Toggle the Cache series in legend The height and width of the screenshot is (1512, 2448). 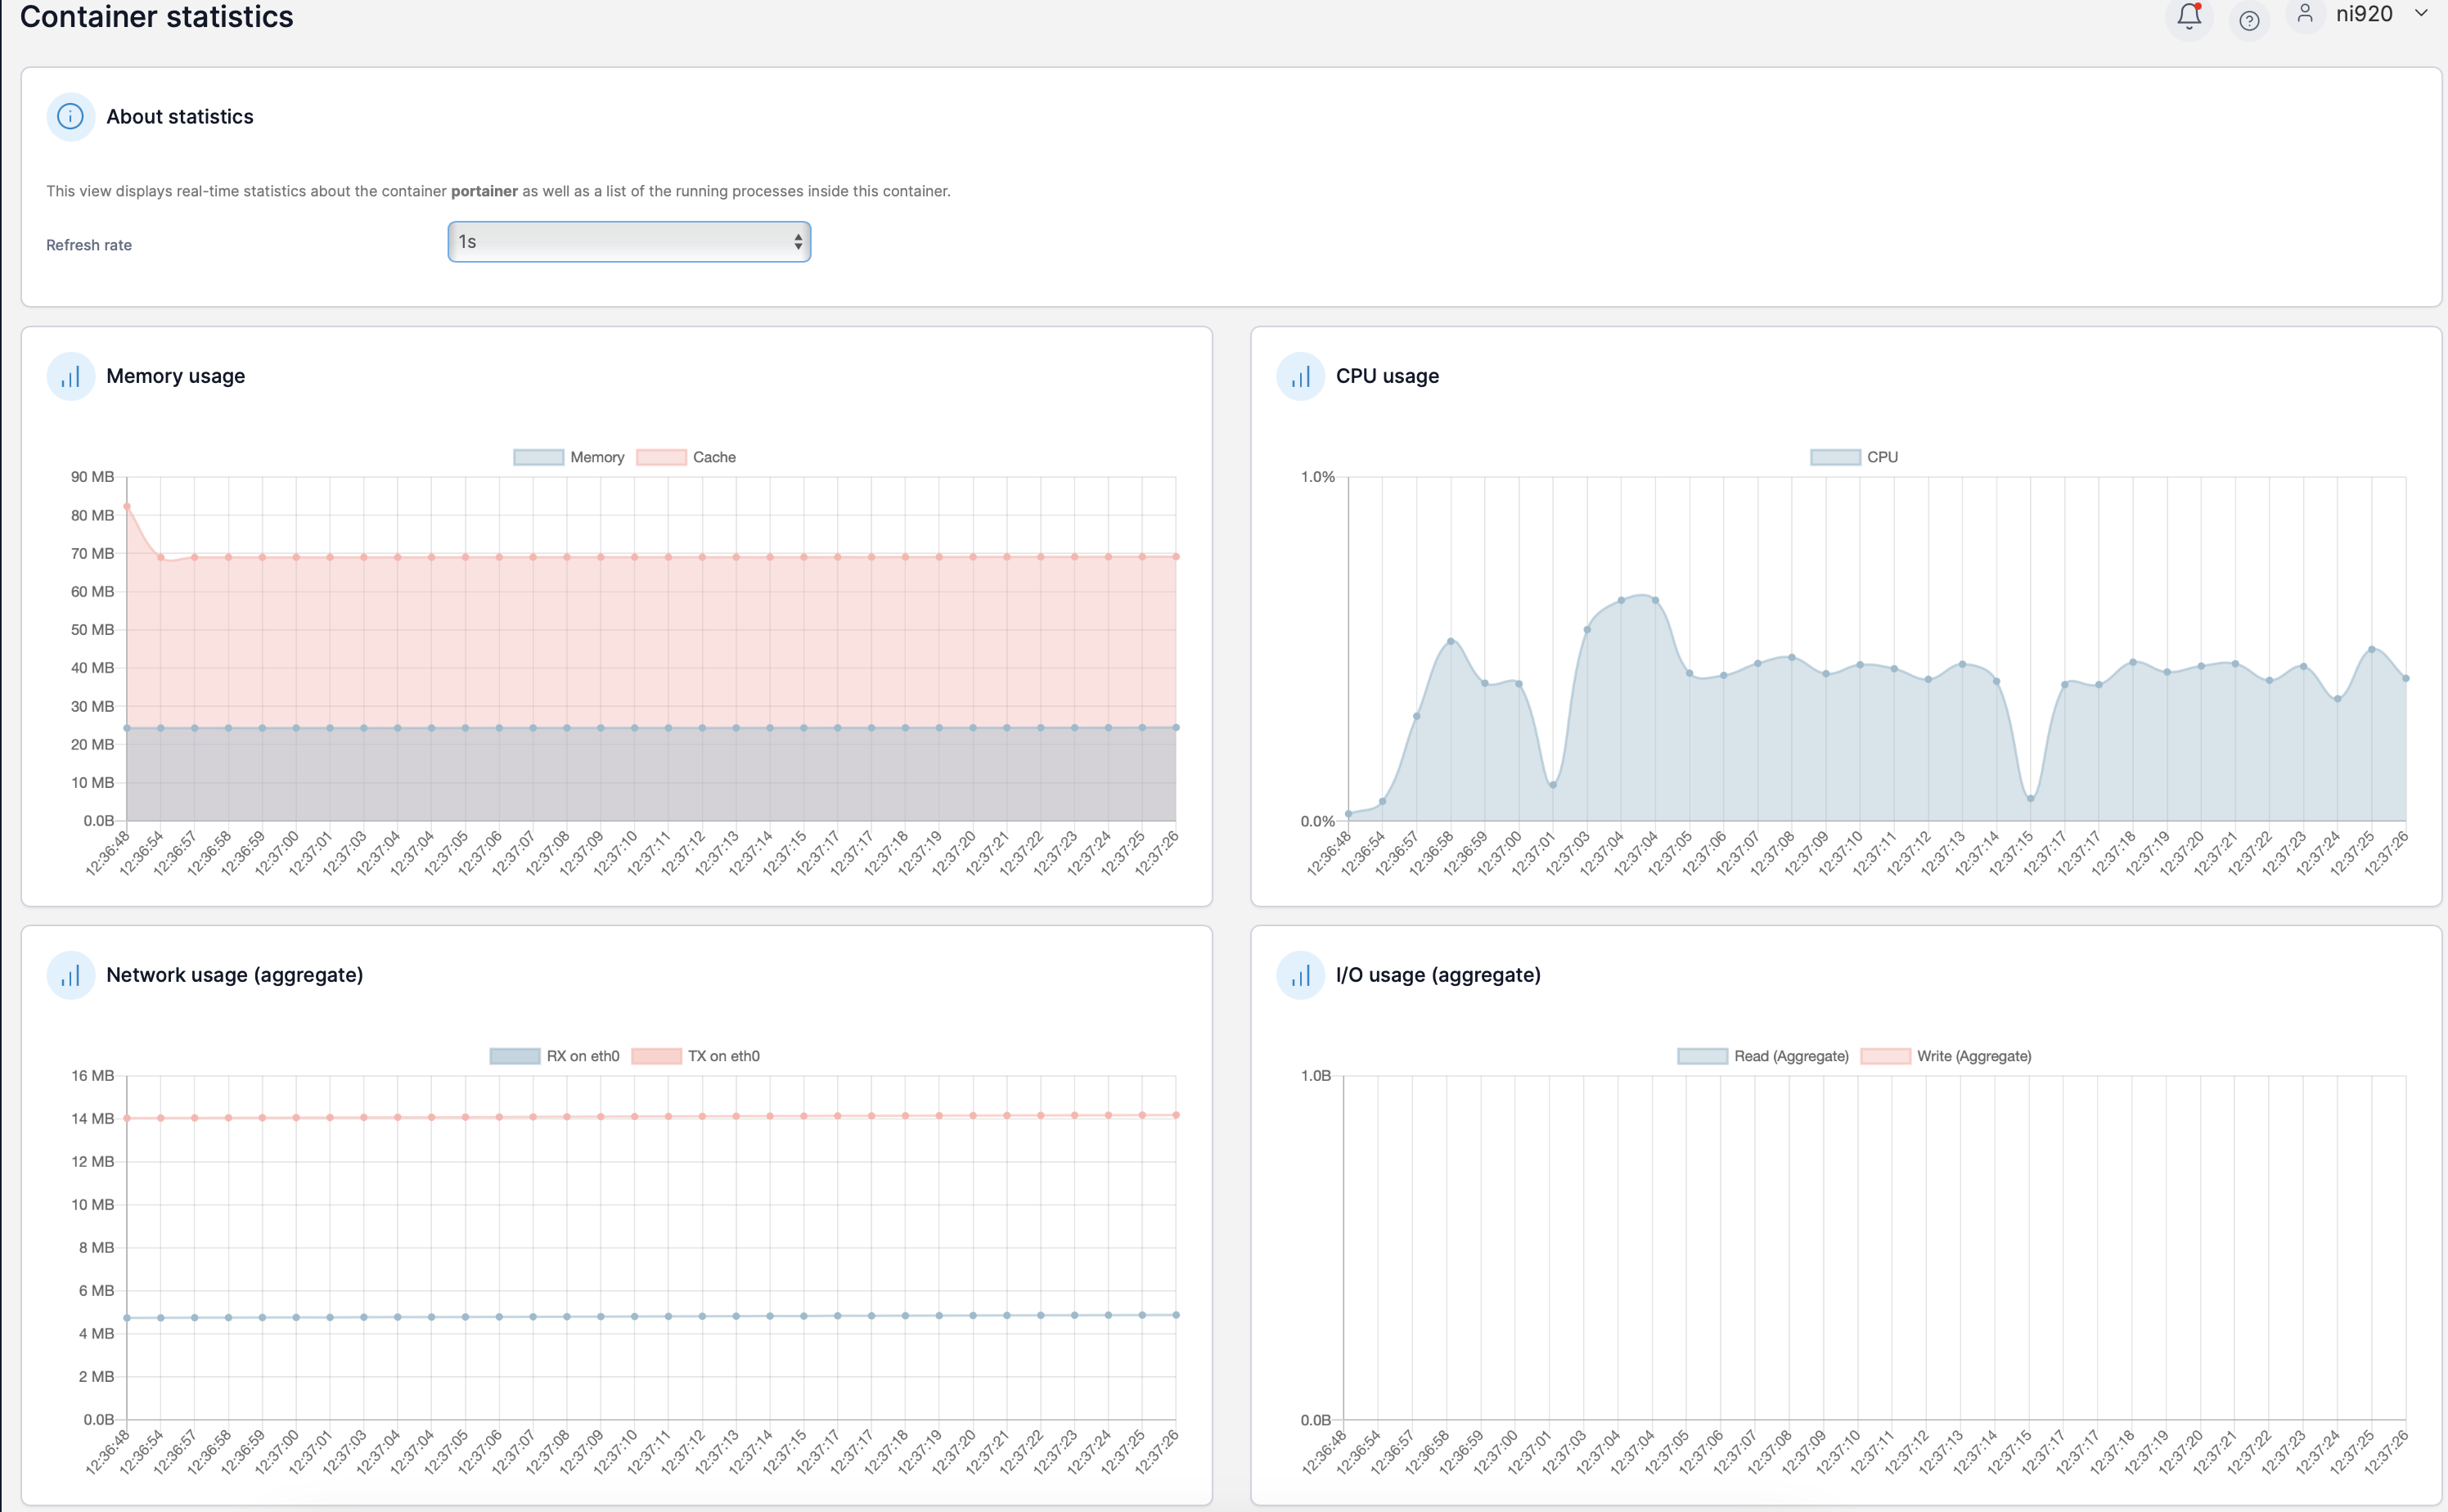(x=686, y=457)
